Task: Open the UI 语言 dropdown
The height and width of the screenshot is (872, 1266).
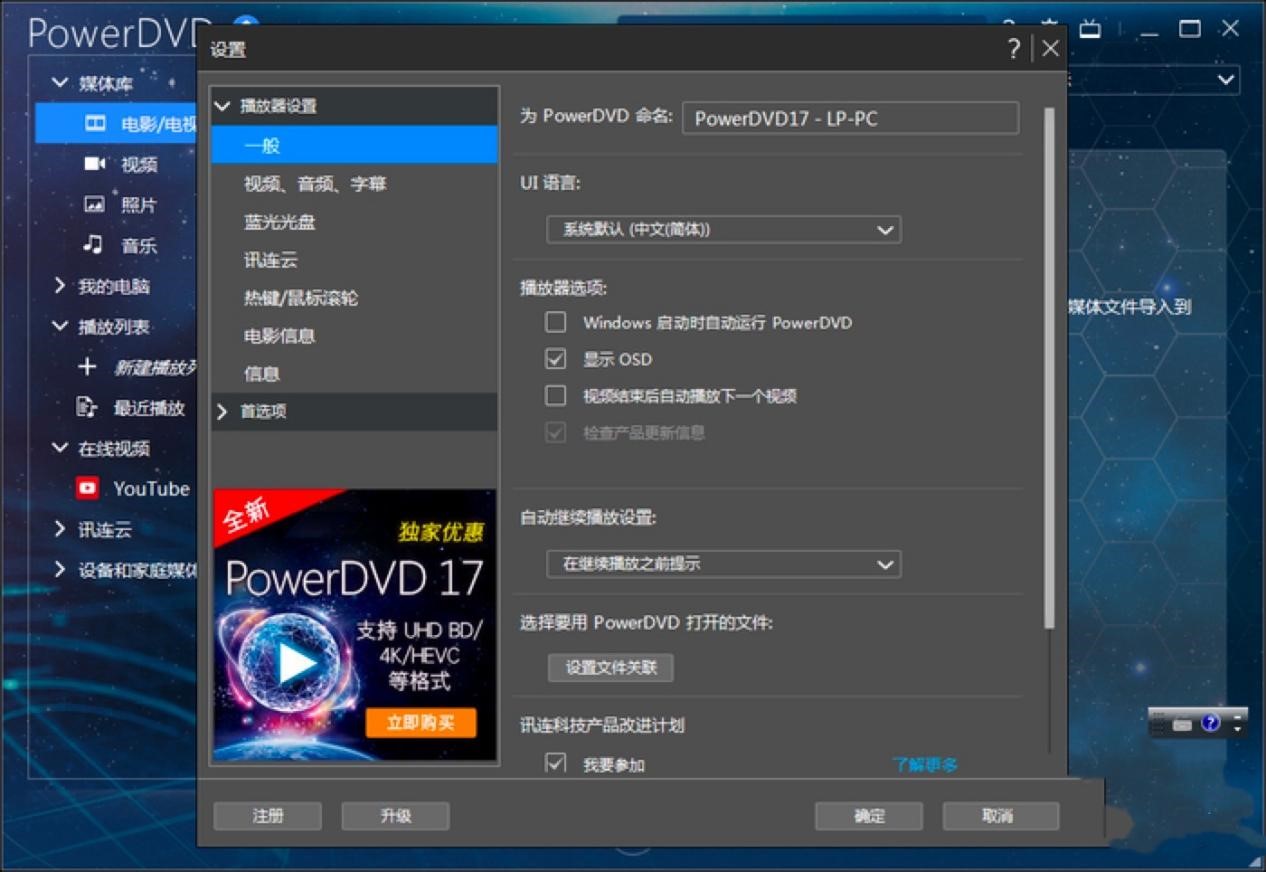Action: click(723, 229)
